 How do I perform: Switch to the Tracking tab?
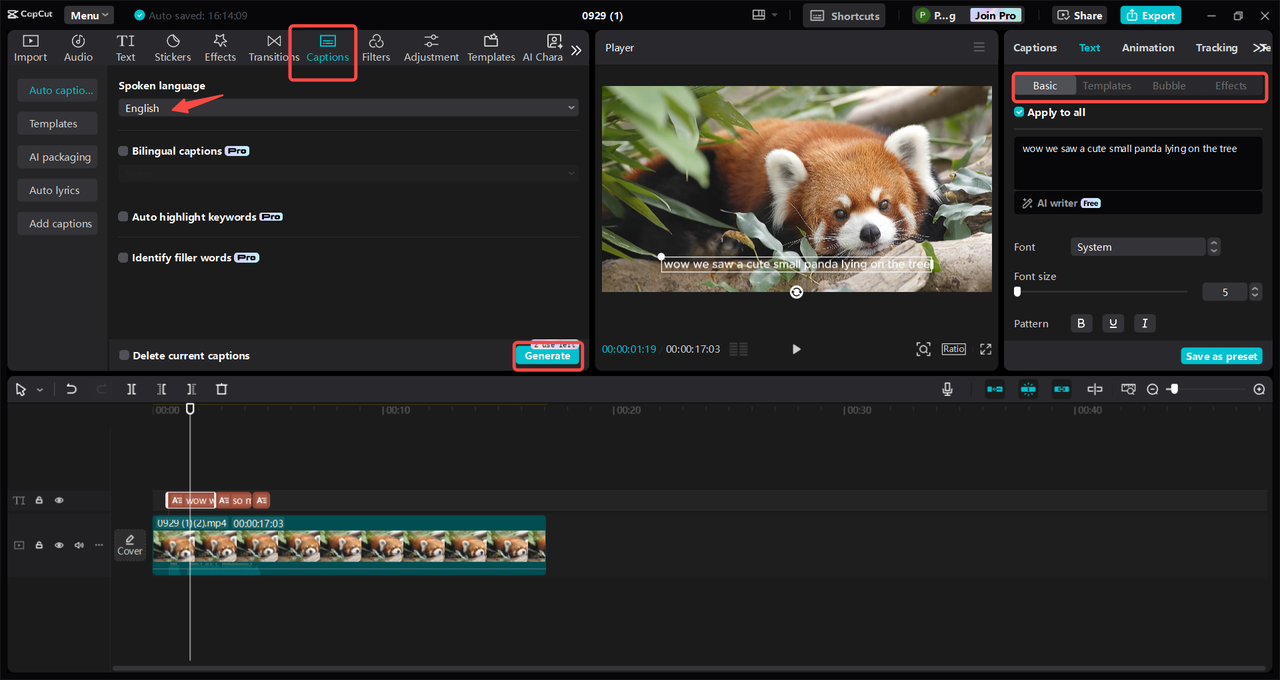pyautogui.click(x=1217, y=47)
